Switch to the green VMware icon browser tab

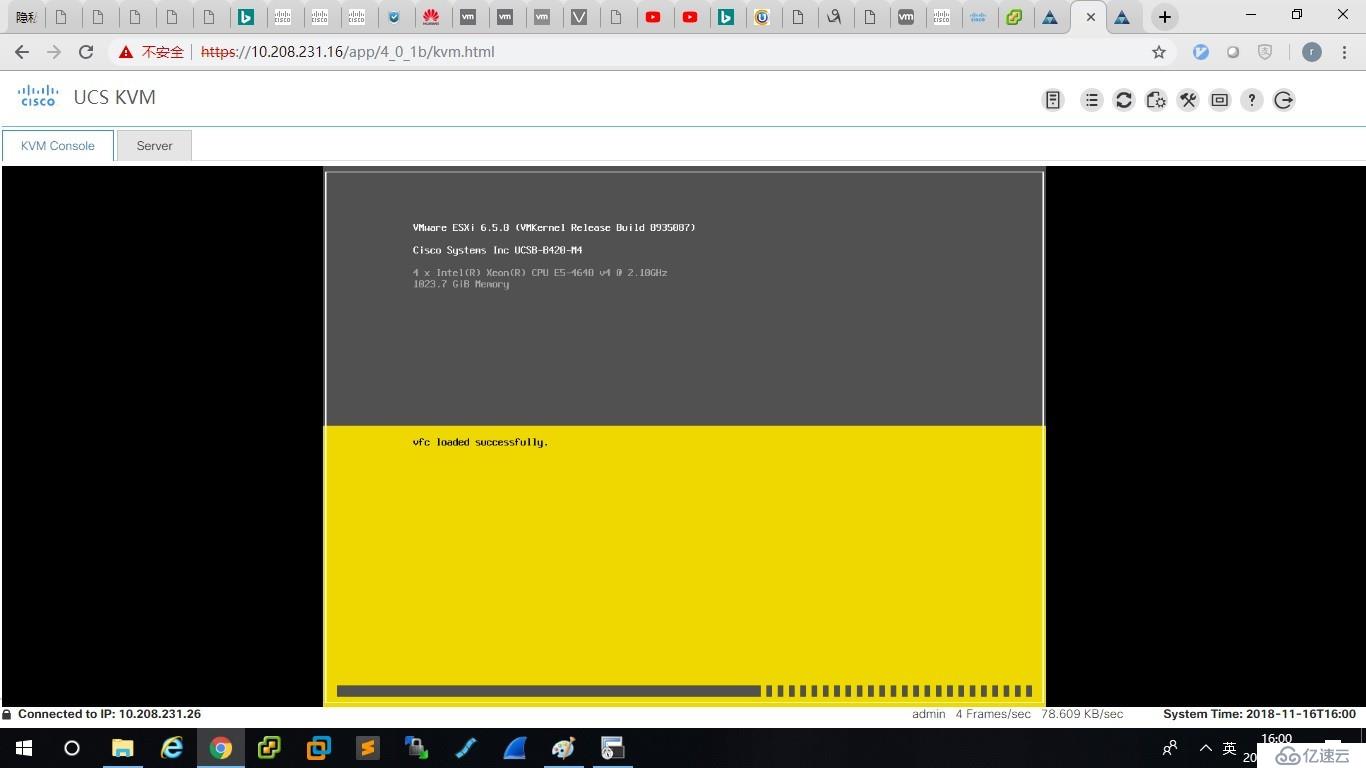pyautogui.click(x=1014, y=17)
